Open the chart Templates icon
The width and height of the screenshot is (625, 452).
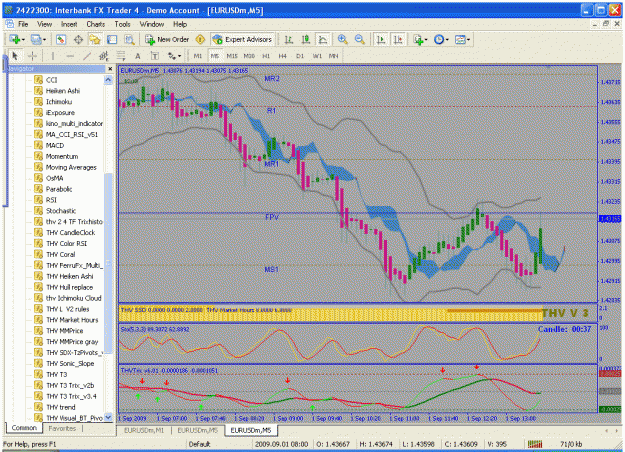pyautogui.click(x=460, y=39)
